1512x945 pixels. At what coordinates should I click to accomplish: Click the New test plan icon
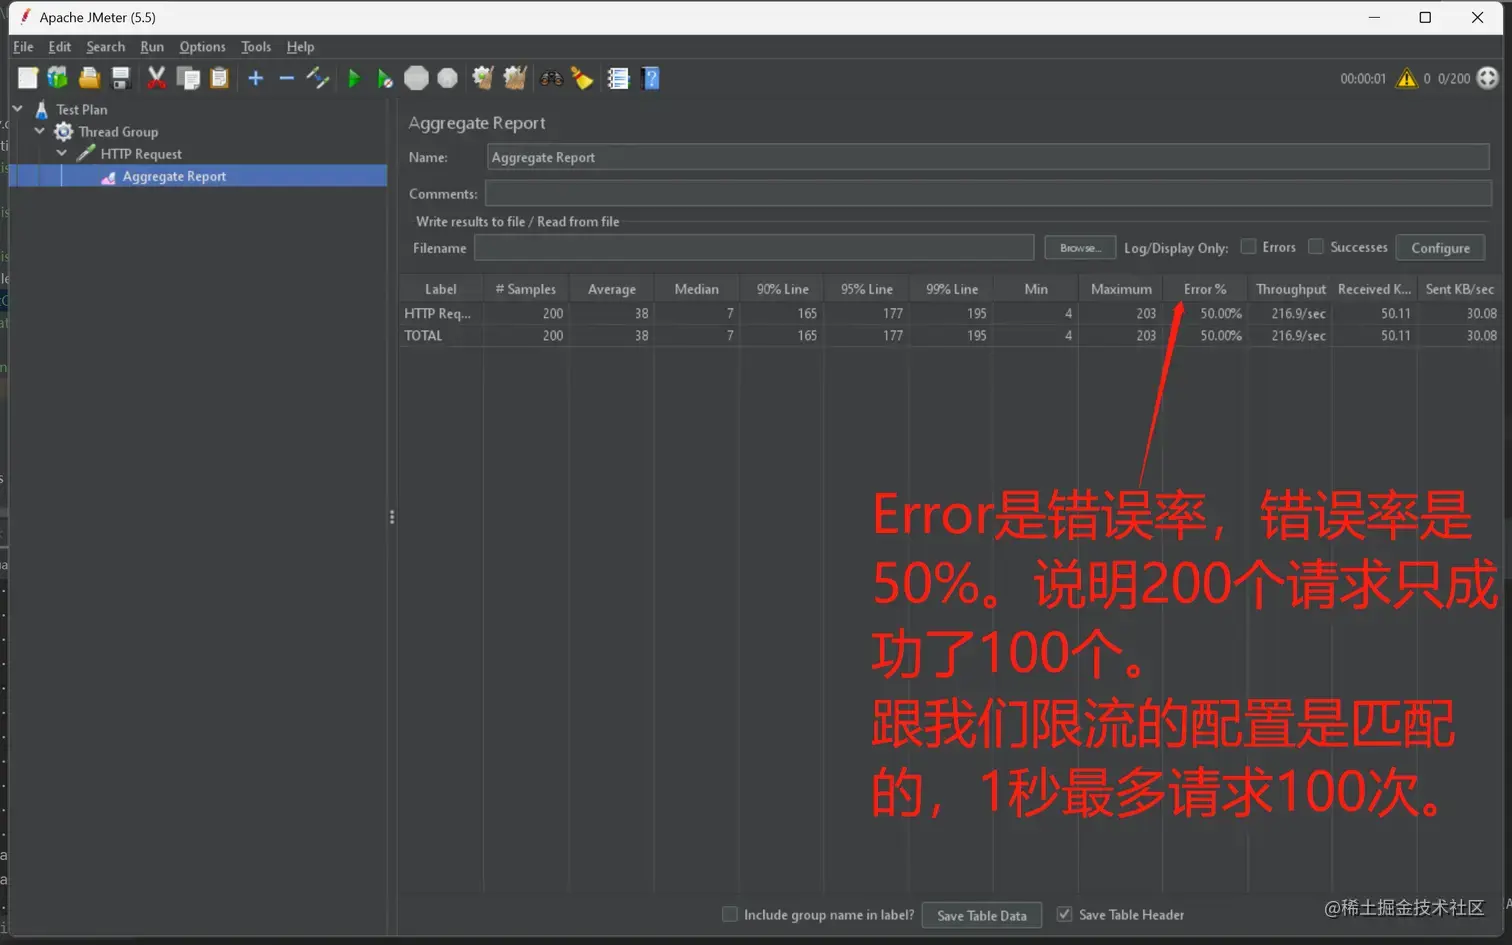(27, 78)
